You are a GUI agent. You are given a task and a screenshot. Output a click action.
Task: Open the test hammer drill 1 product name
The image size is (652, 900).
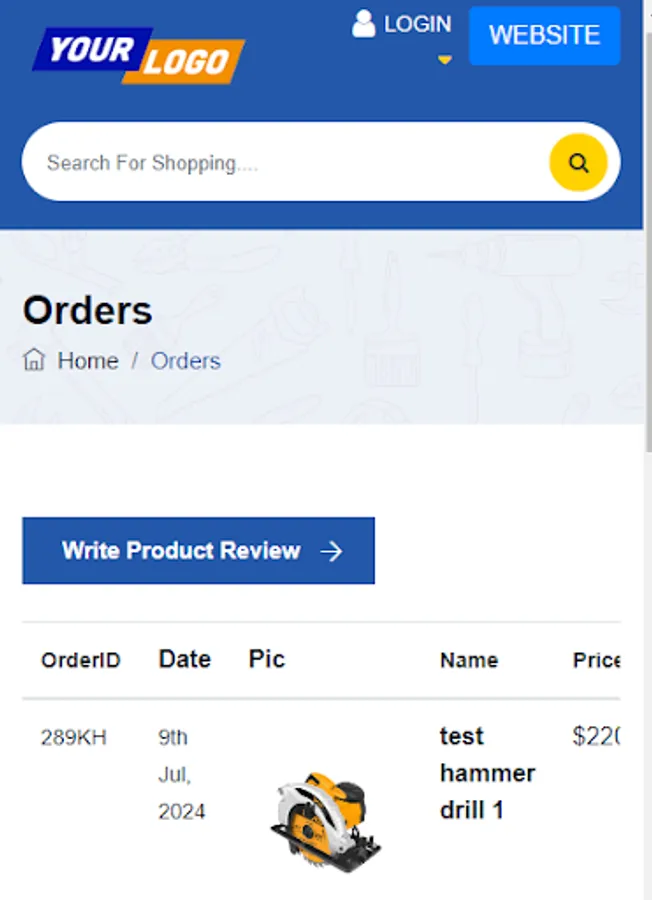487,773
